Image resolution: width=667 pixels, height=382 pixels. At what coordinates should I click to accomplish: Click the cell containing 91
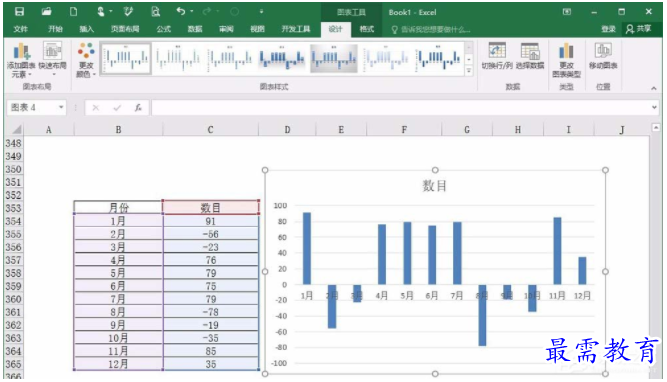(211, 221)
